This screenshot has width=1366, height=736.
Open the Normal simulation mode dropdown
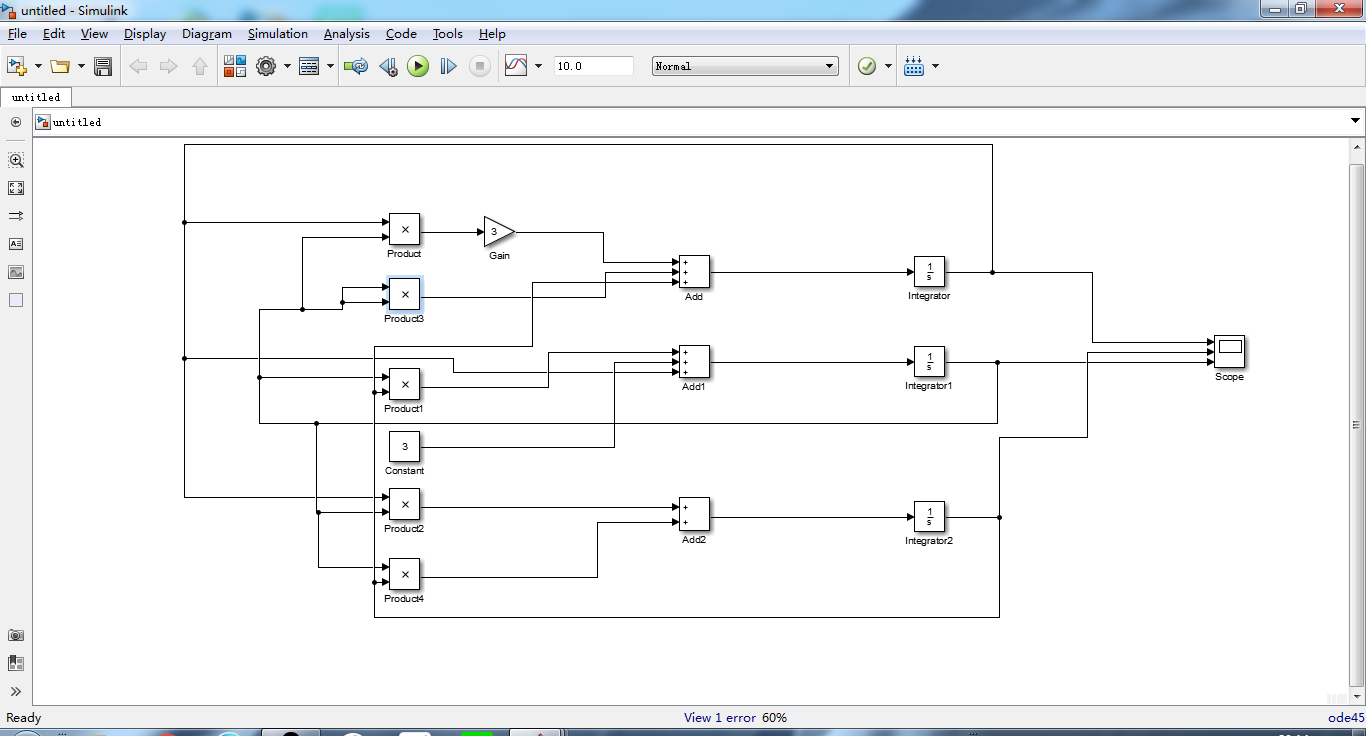click(745, 66)
